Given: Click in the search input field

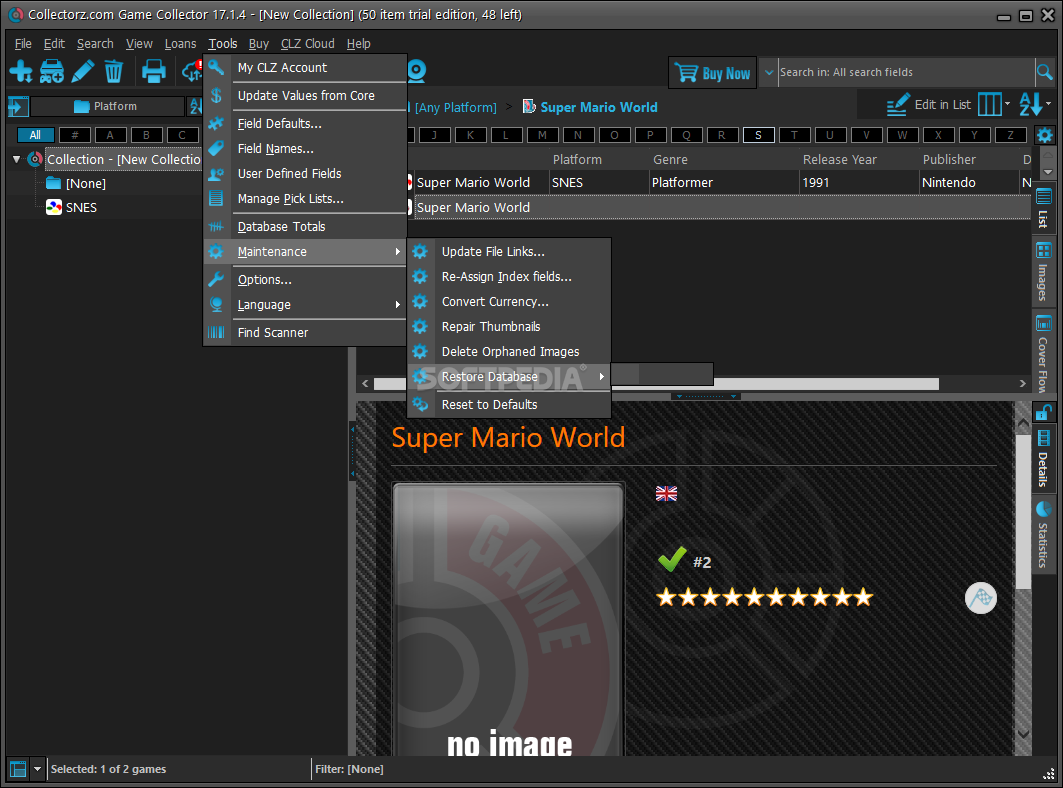Looking at the screenshot, I should [905, 72].
